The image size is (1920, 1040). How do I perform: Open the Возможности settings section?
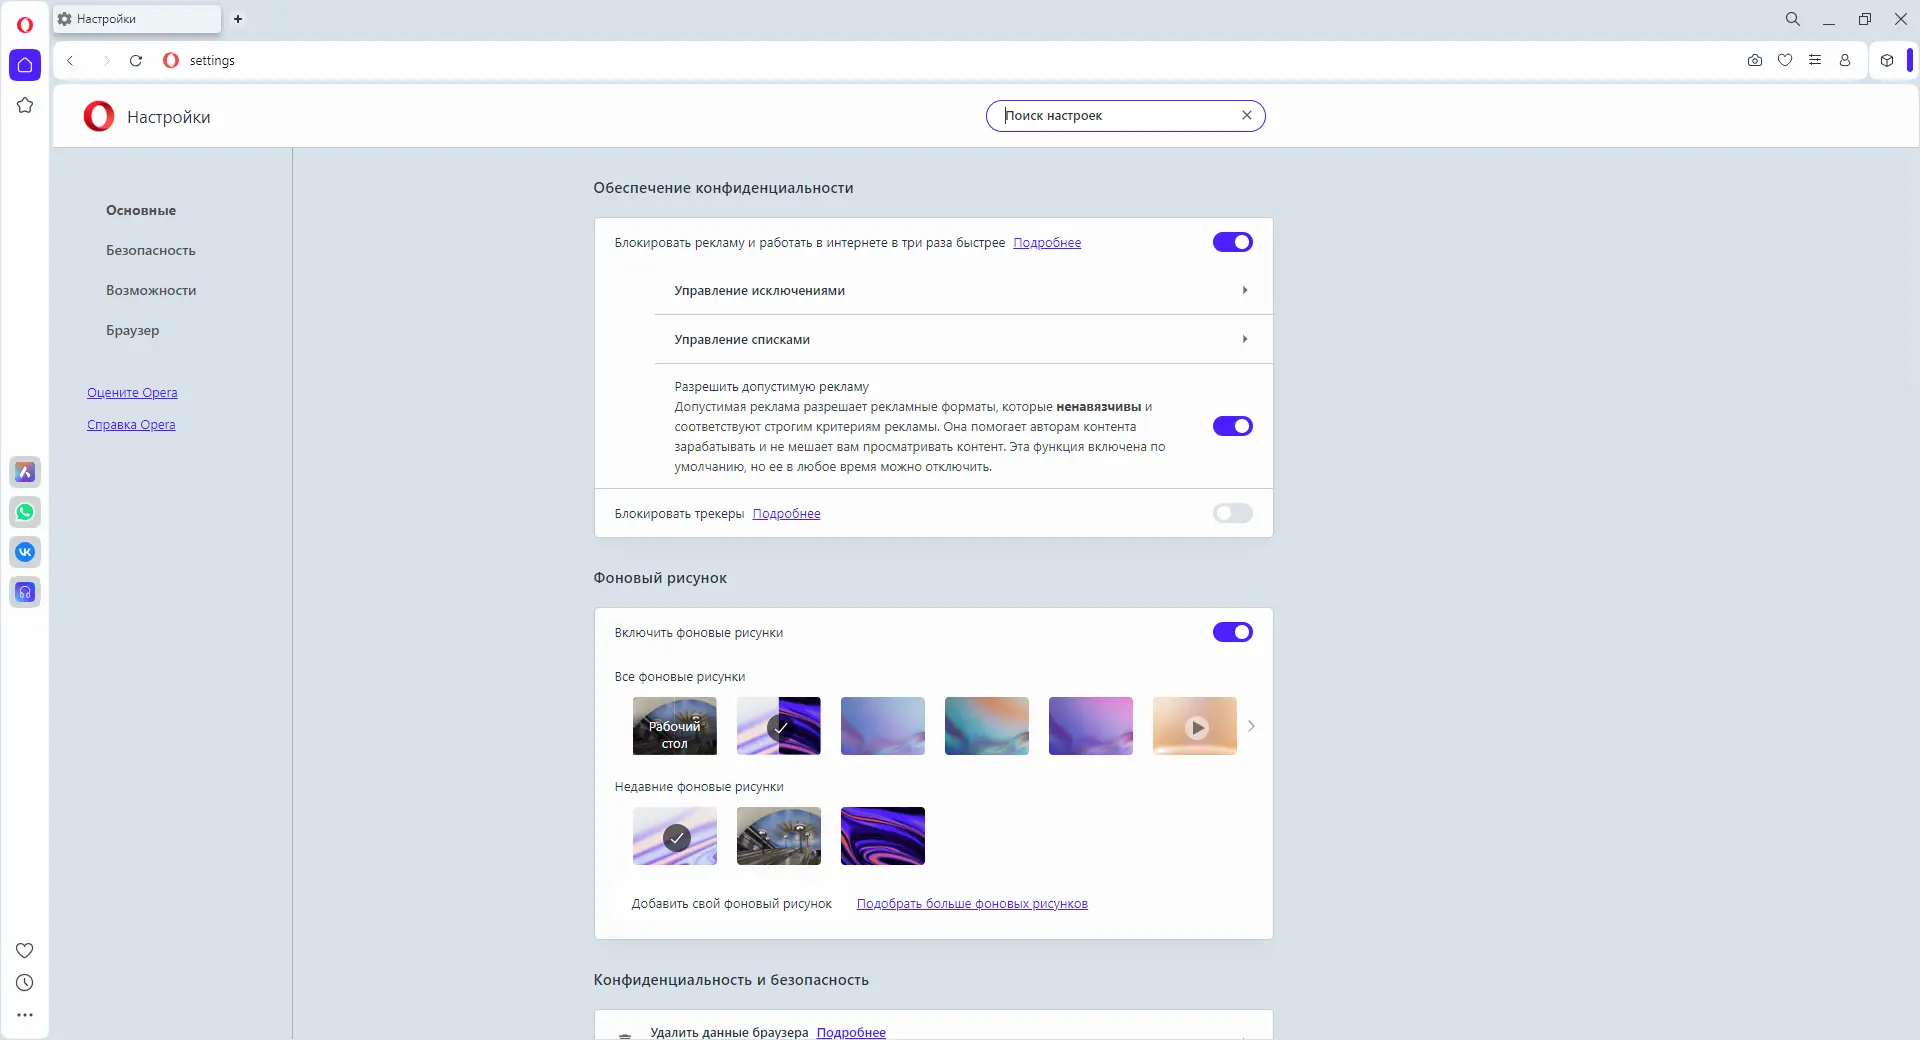(x=151, y=290)
